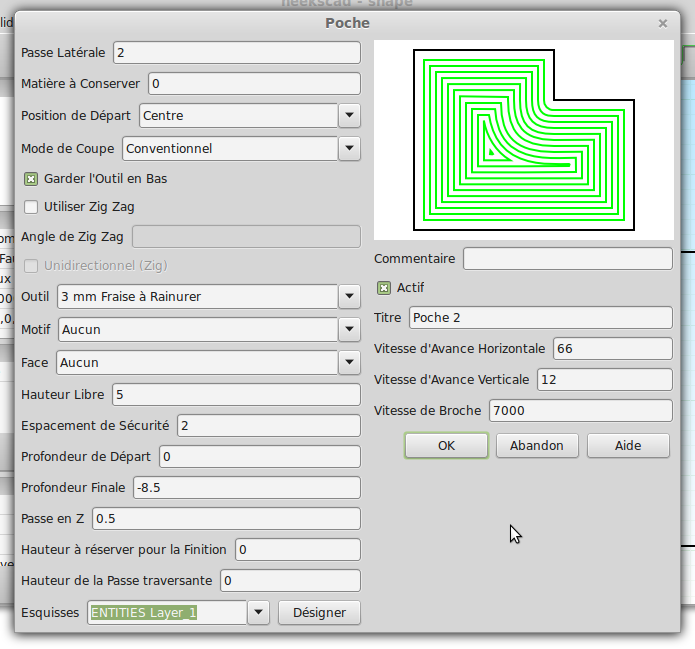The width and height of the screenshot is (695, 649).
Task: Click the OK button
Action: tap(446, 446)
